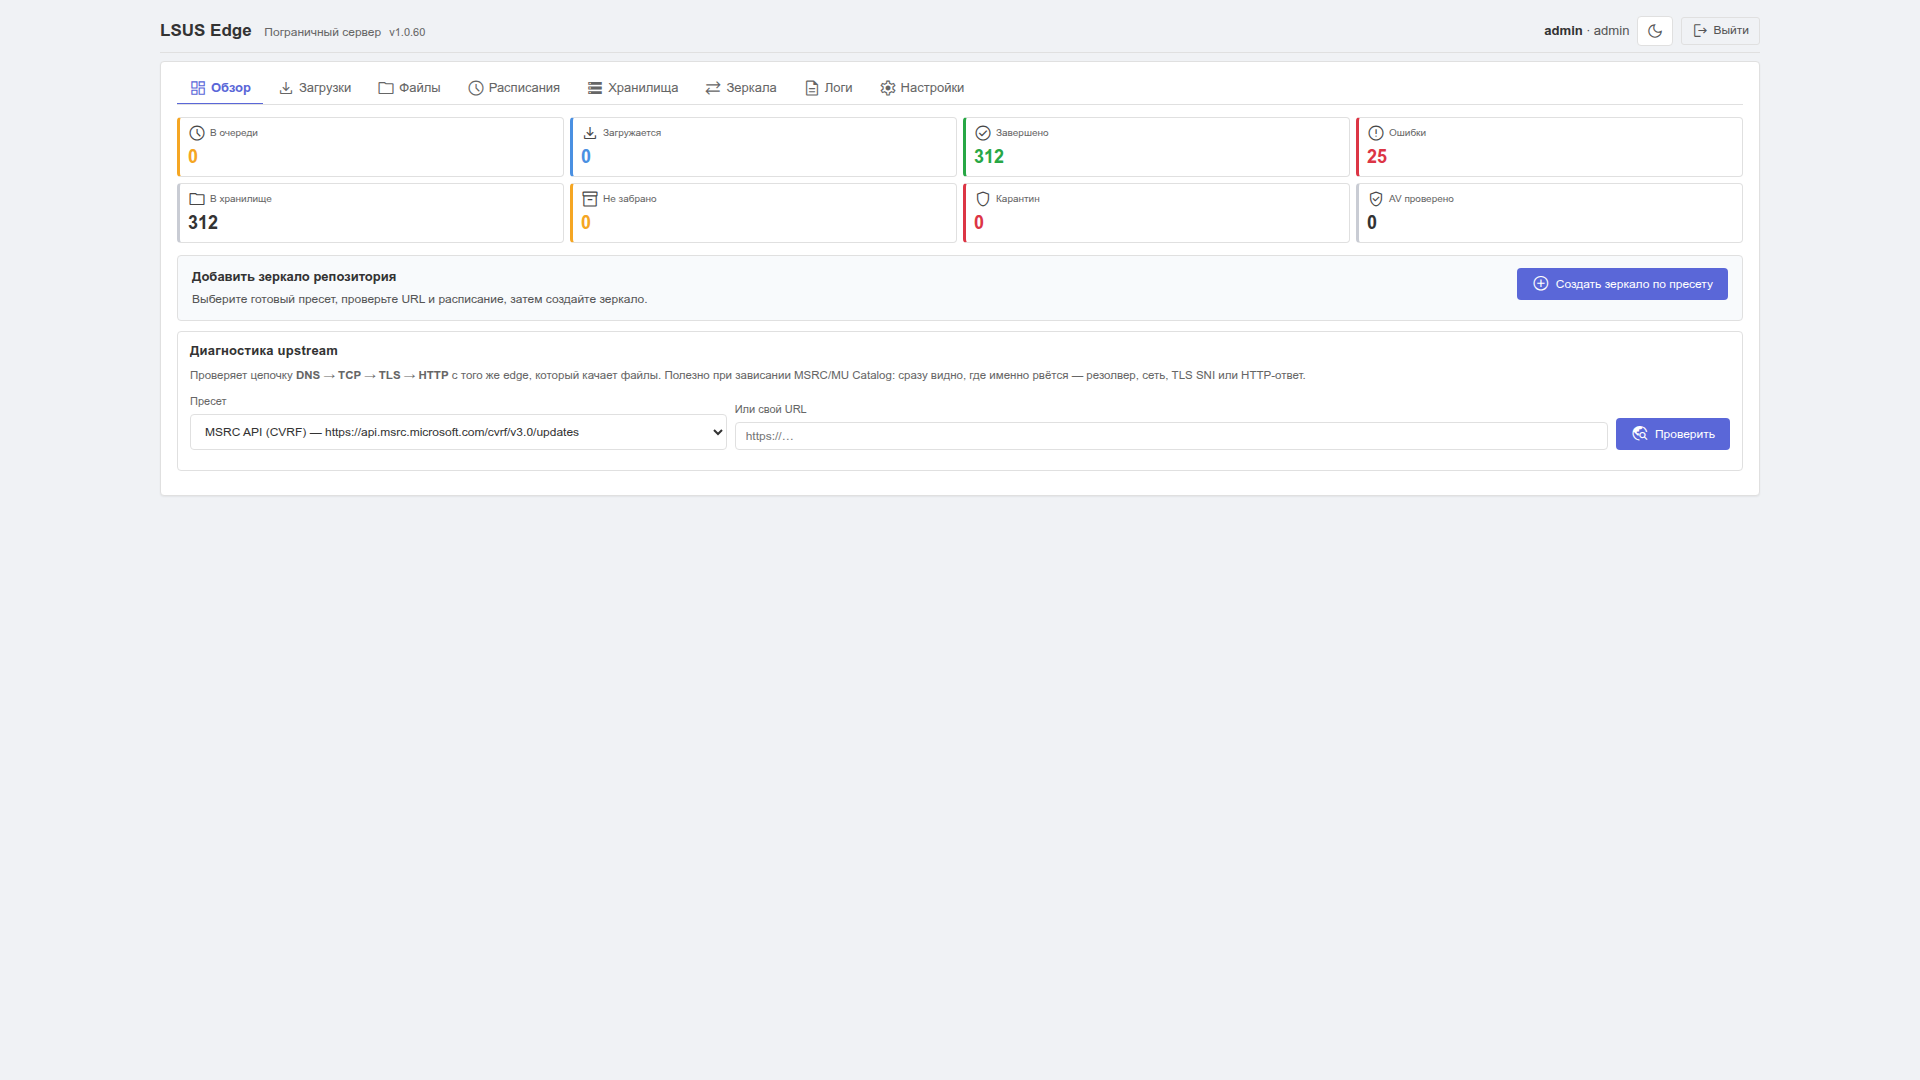Click the Проверить button

[x=1672, y=434]
